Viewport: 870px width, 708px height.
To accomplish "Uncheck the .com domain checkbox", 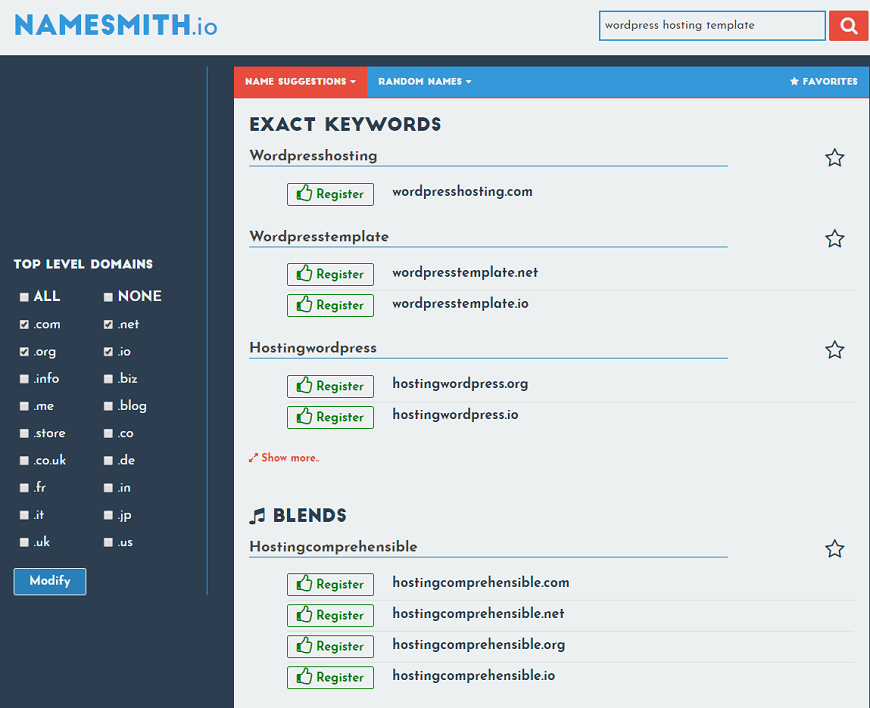I will (24, 325).
